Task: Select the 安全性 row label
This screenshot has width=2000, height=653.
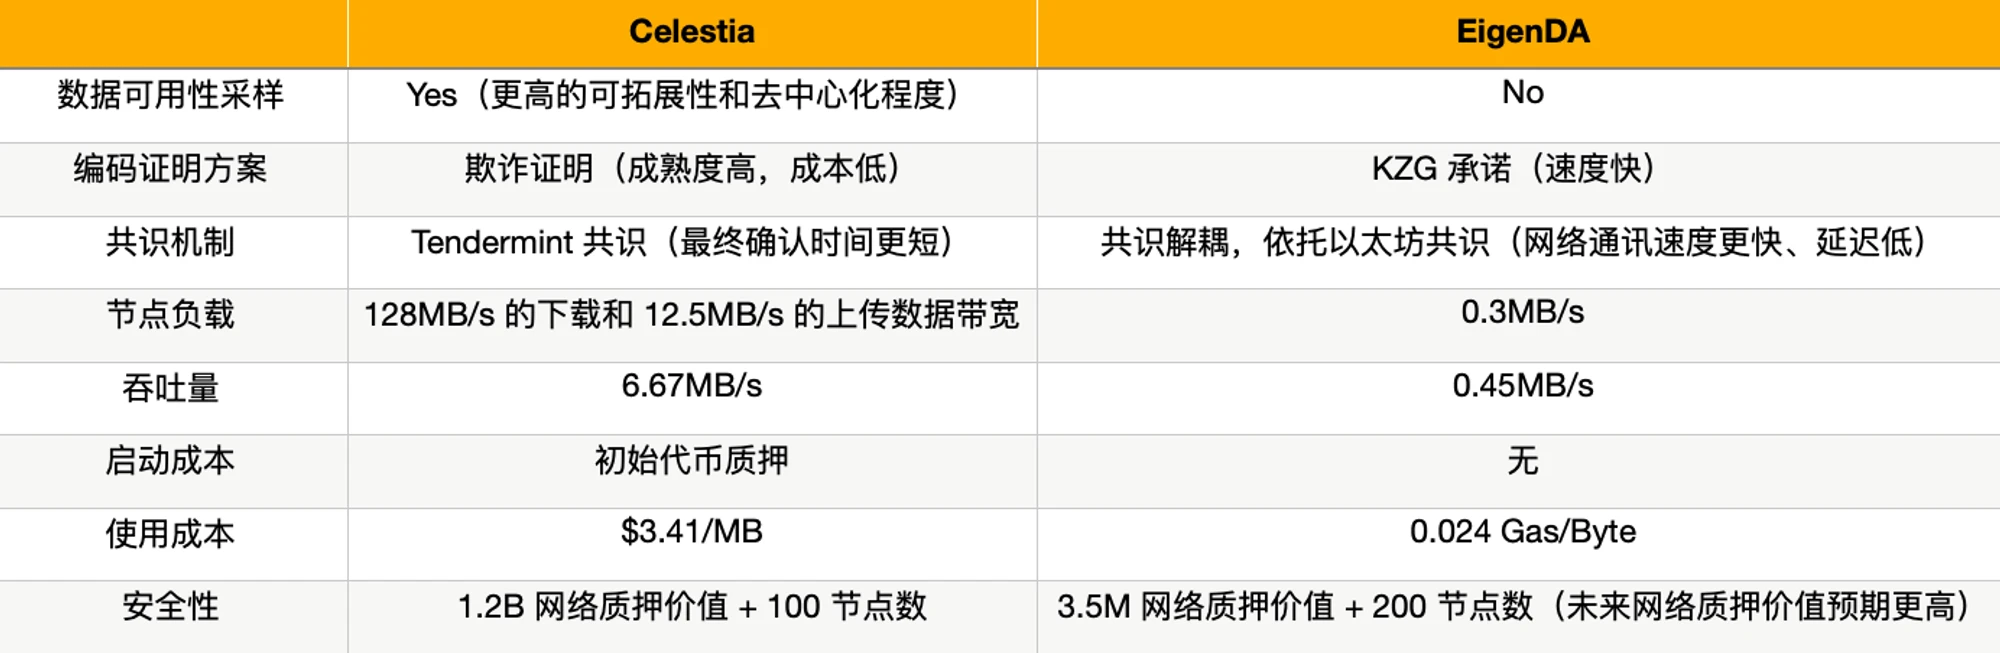Action: 171,606
